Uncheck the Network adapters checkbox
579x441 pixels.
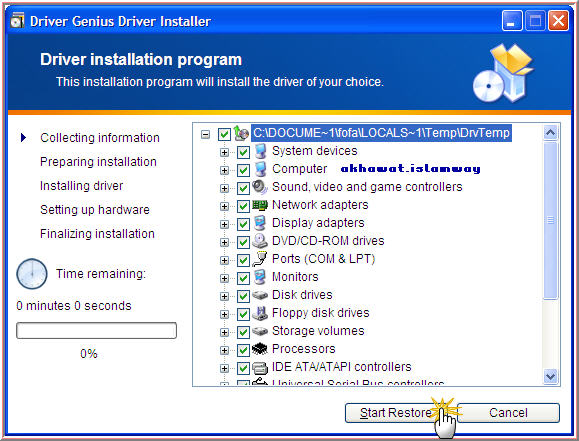click(243, 206)
